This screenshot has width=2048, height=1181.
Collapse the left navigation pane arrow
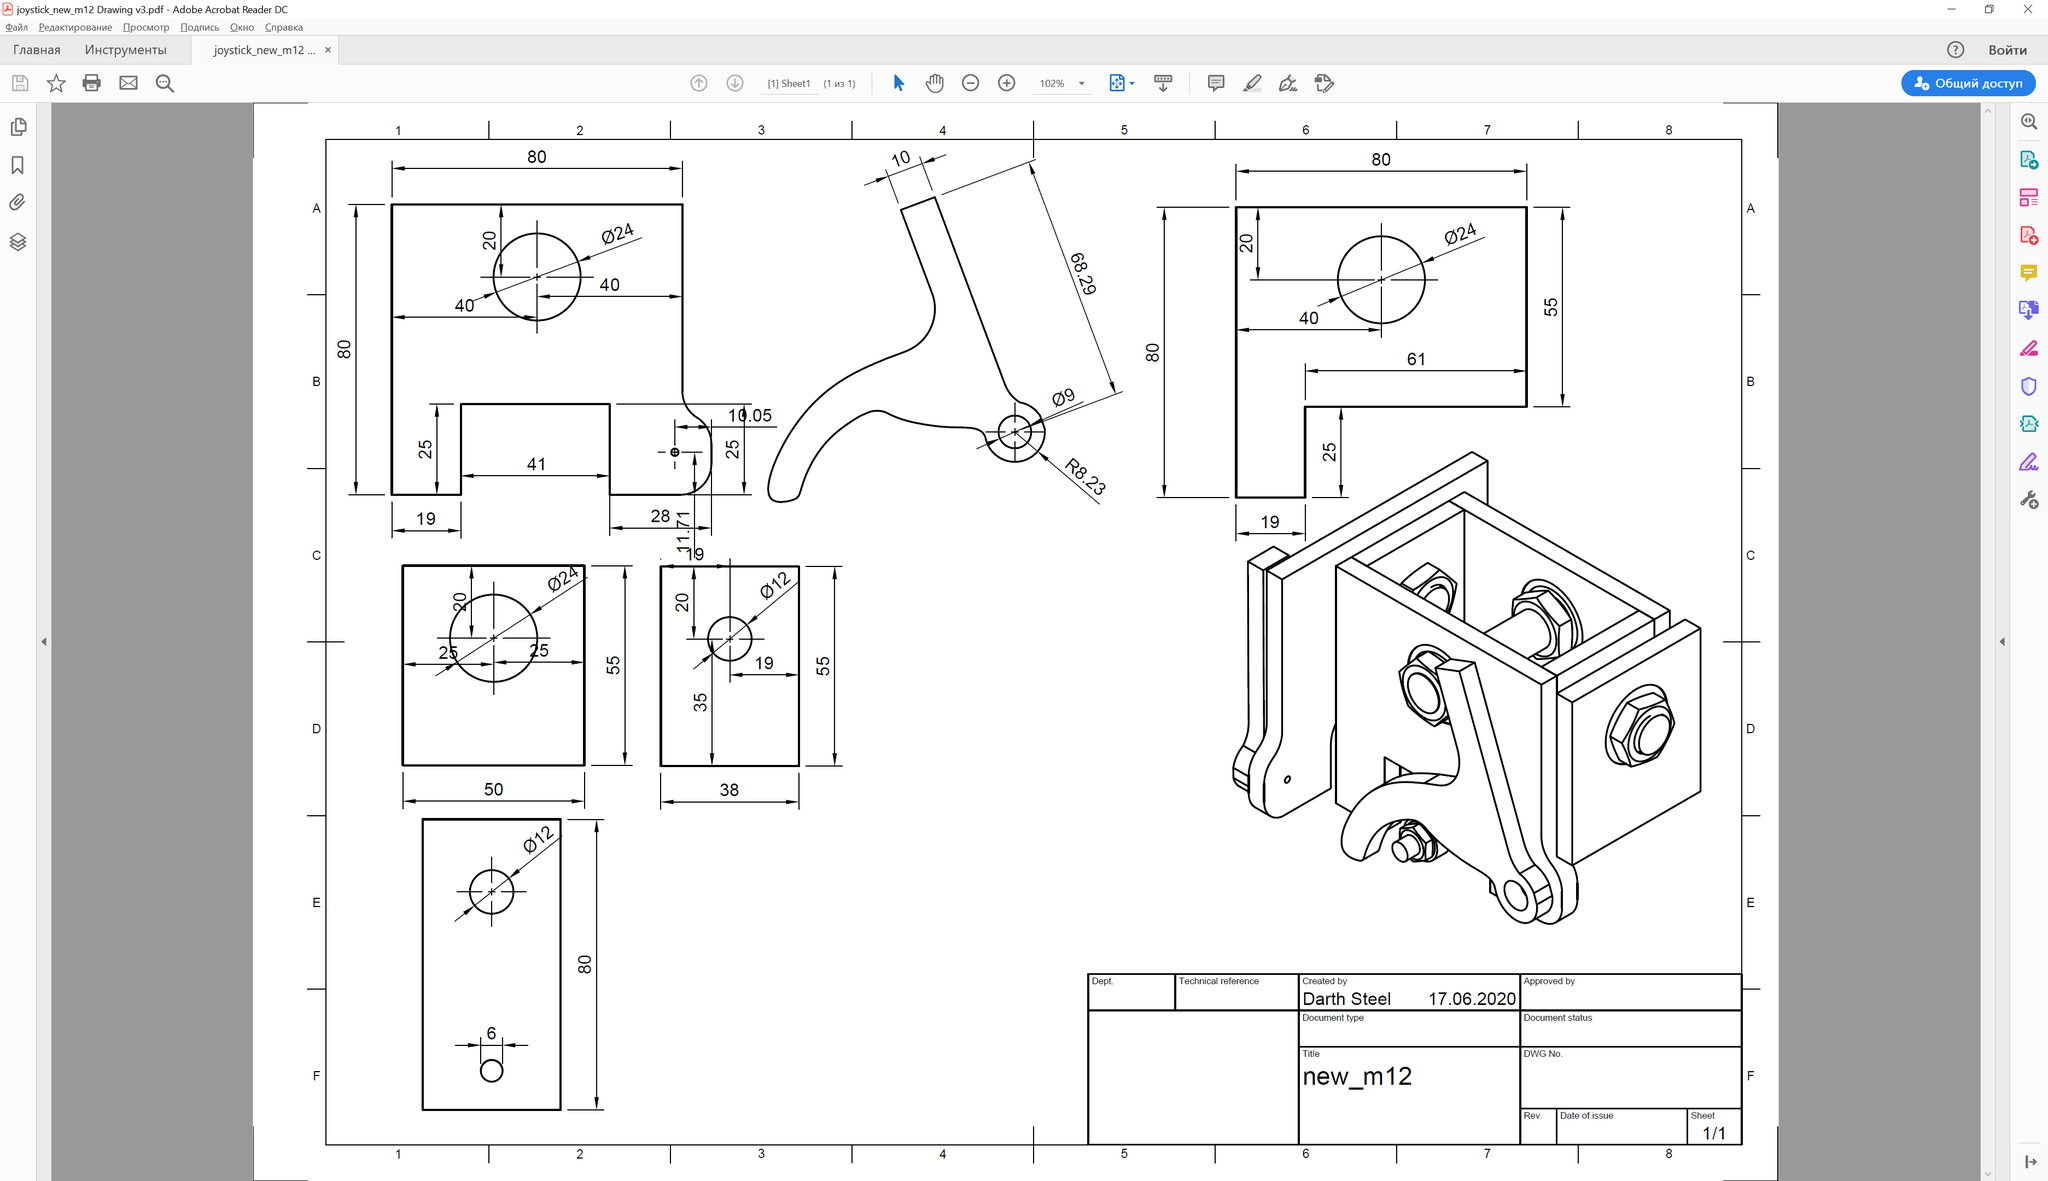(44, 641)
